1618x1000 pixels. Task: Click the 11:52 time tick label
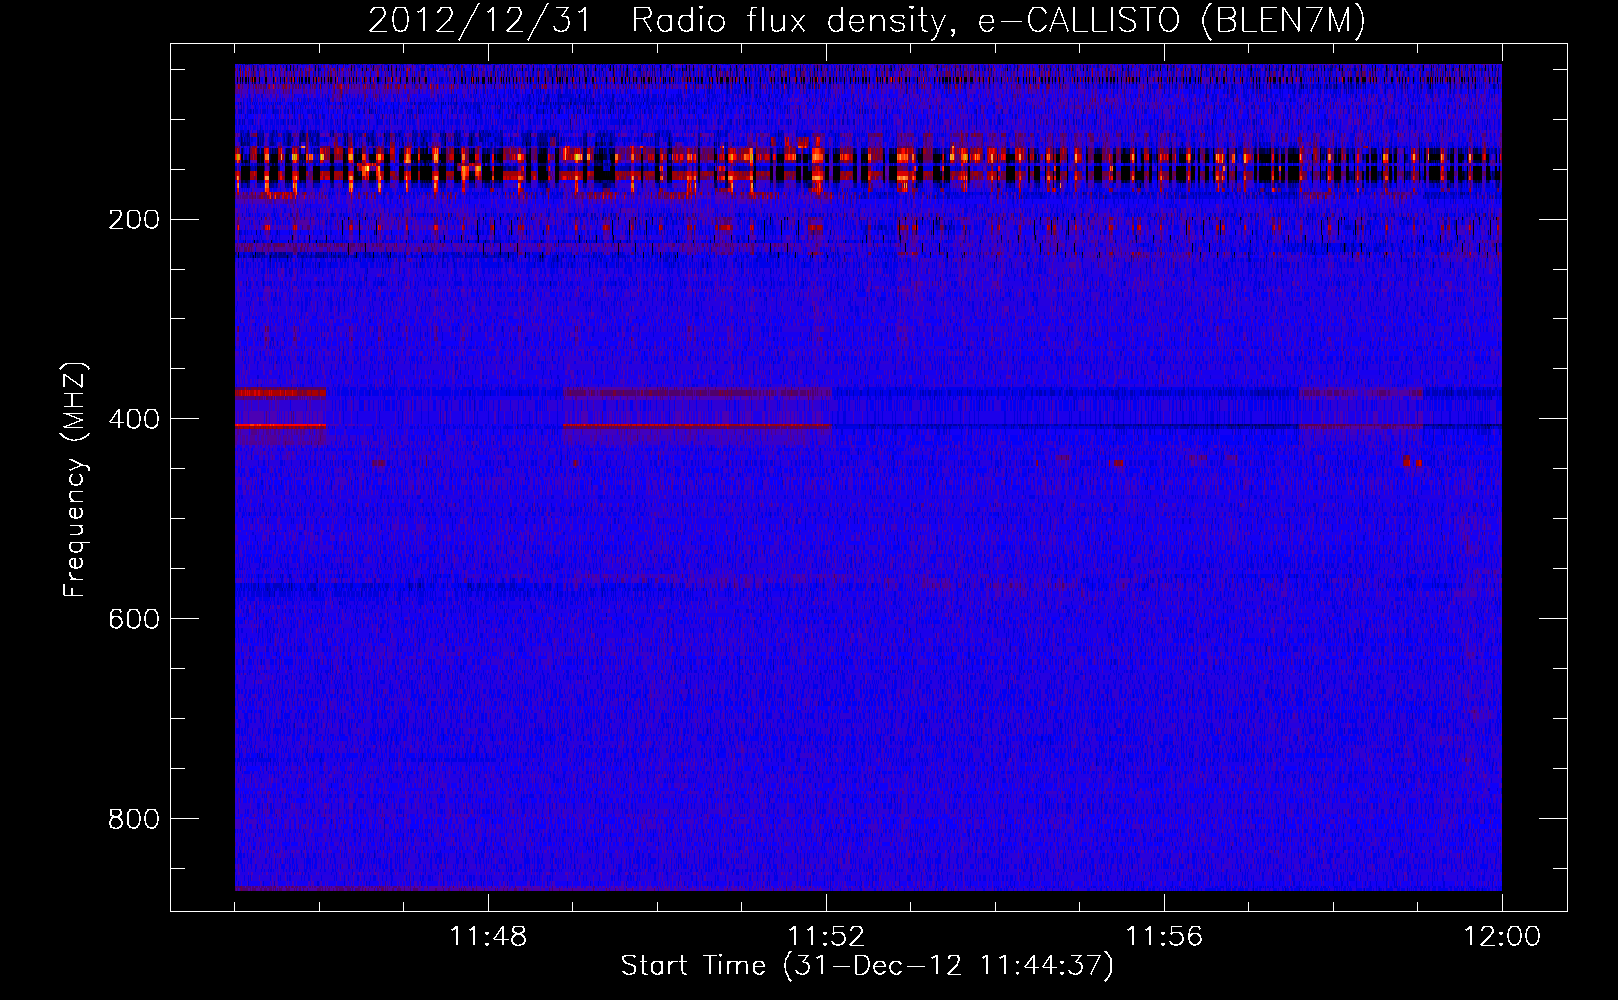826,937
